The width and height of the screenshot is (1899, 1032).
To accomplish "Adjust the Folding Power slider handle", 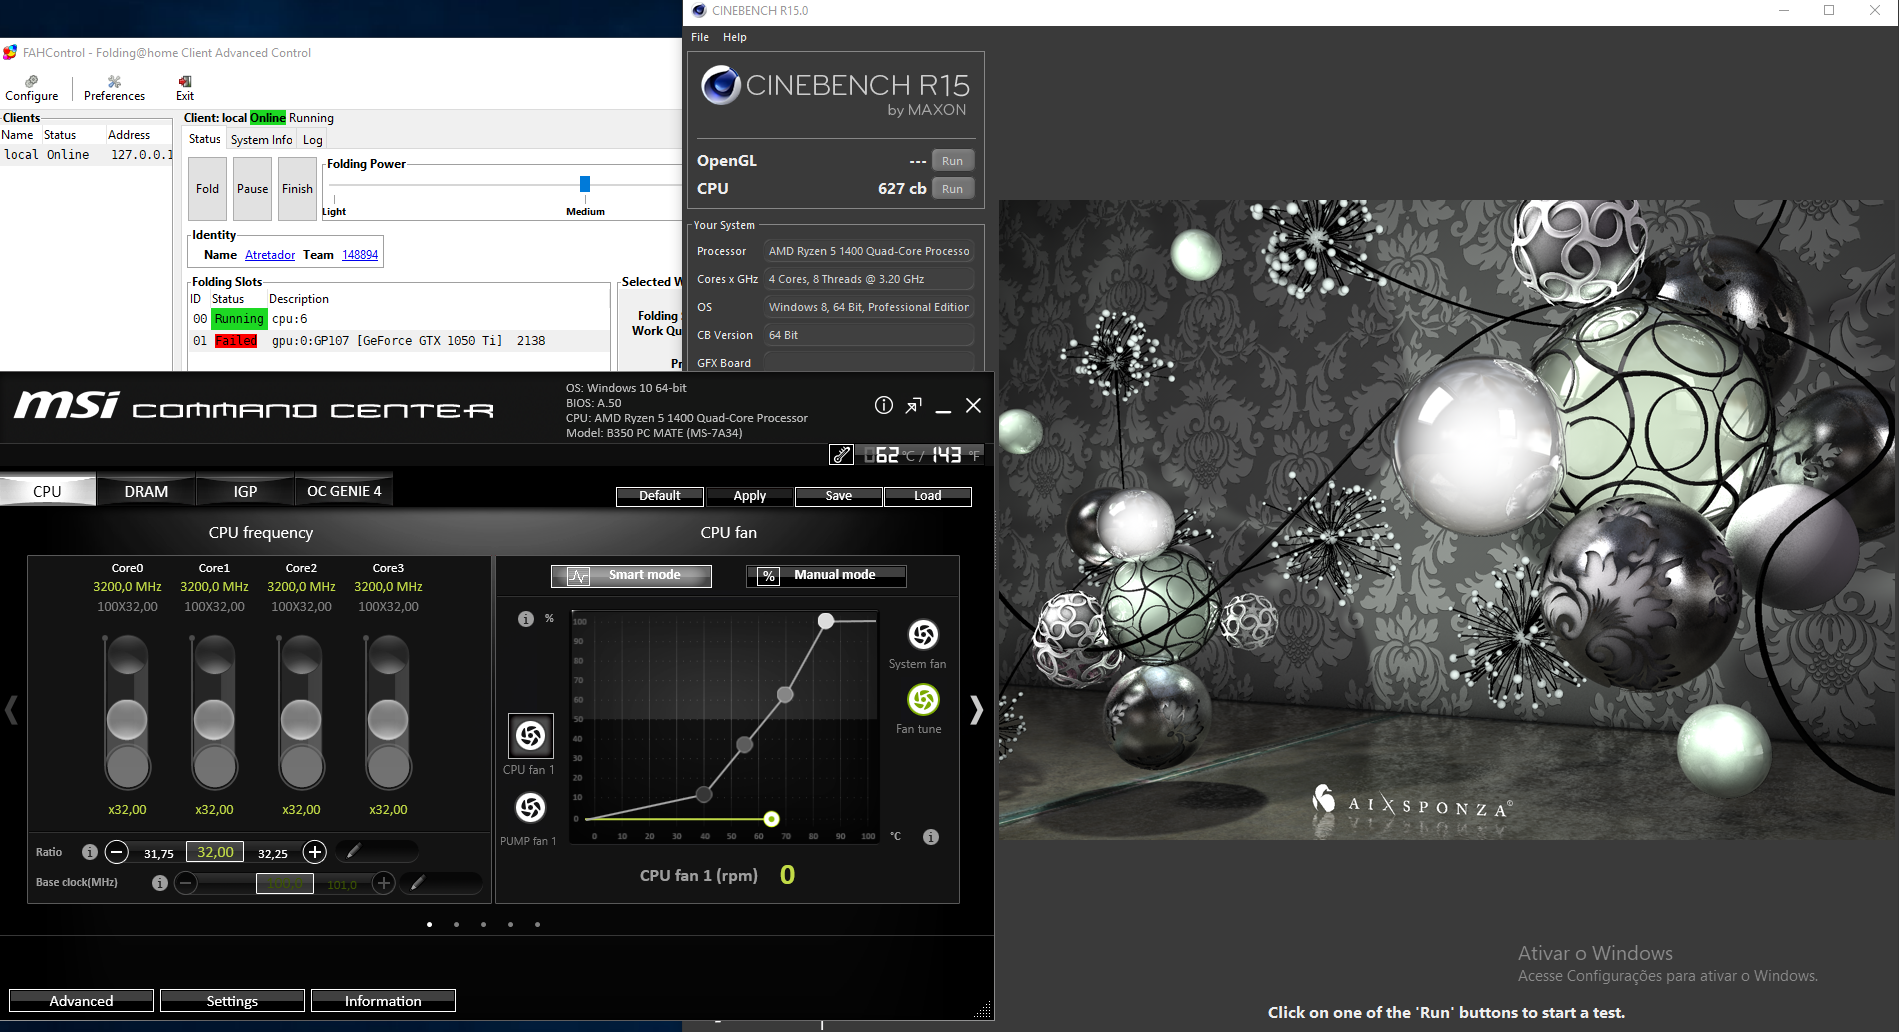I will (585, 184).
